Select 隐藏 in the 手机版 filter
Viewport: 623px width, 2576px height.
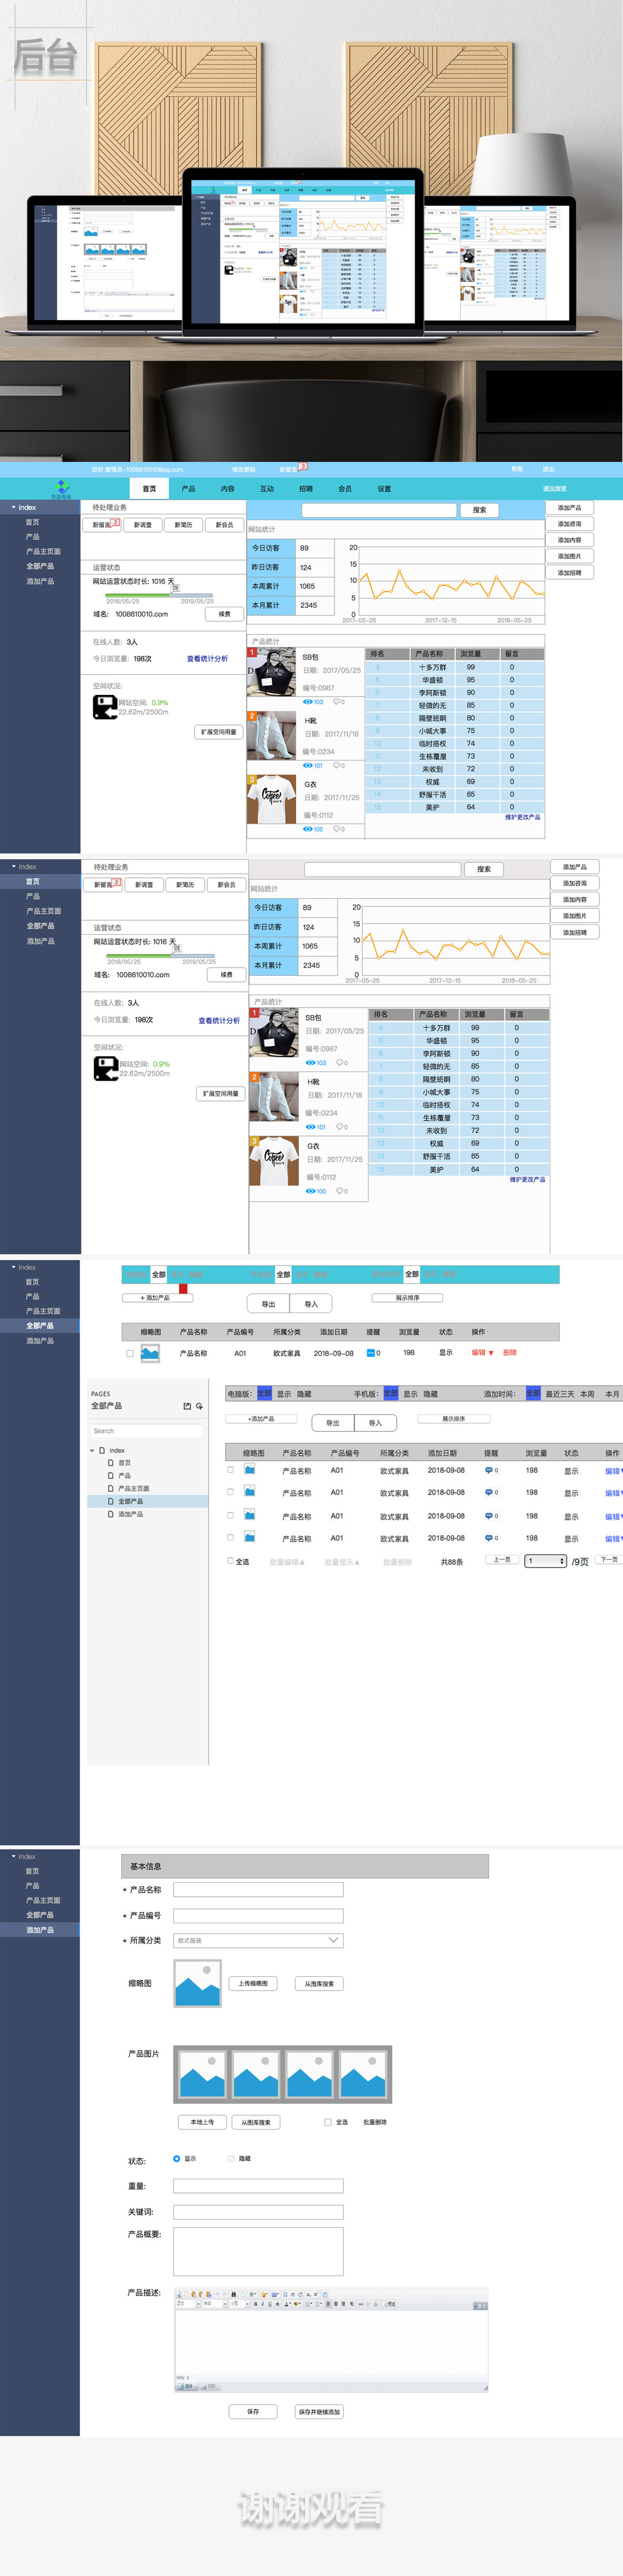[x=430, y=1394]
